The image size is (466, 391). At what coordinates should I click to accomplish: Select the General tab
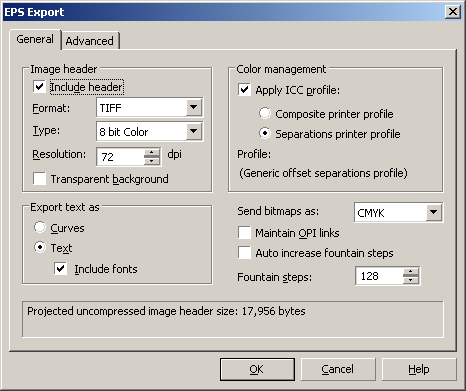tap(35, 39)
